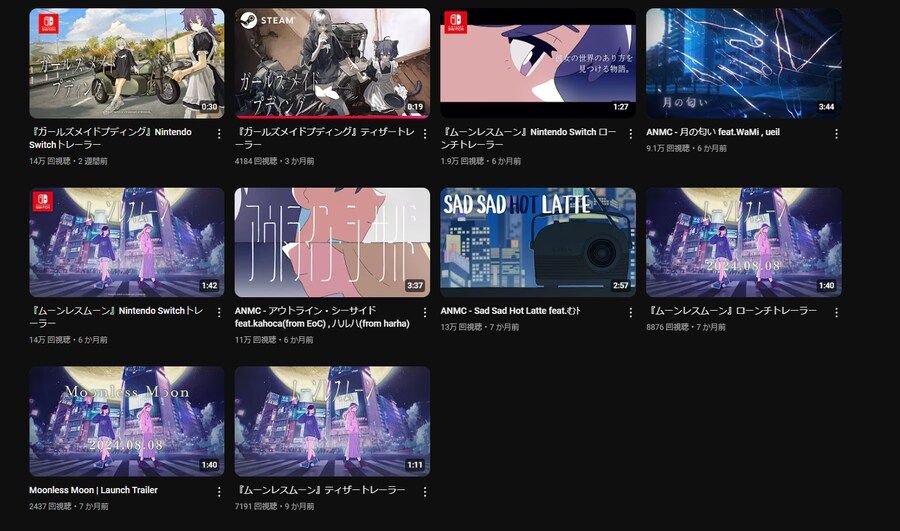
Task: Open three-dot menu for ガールズメイドプディング ティザートレーラー
Action: pyautogui.click(x=425, y=134)
